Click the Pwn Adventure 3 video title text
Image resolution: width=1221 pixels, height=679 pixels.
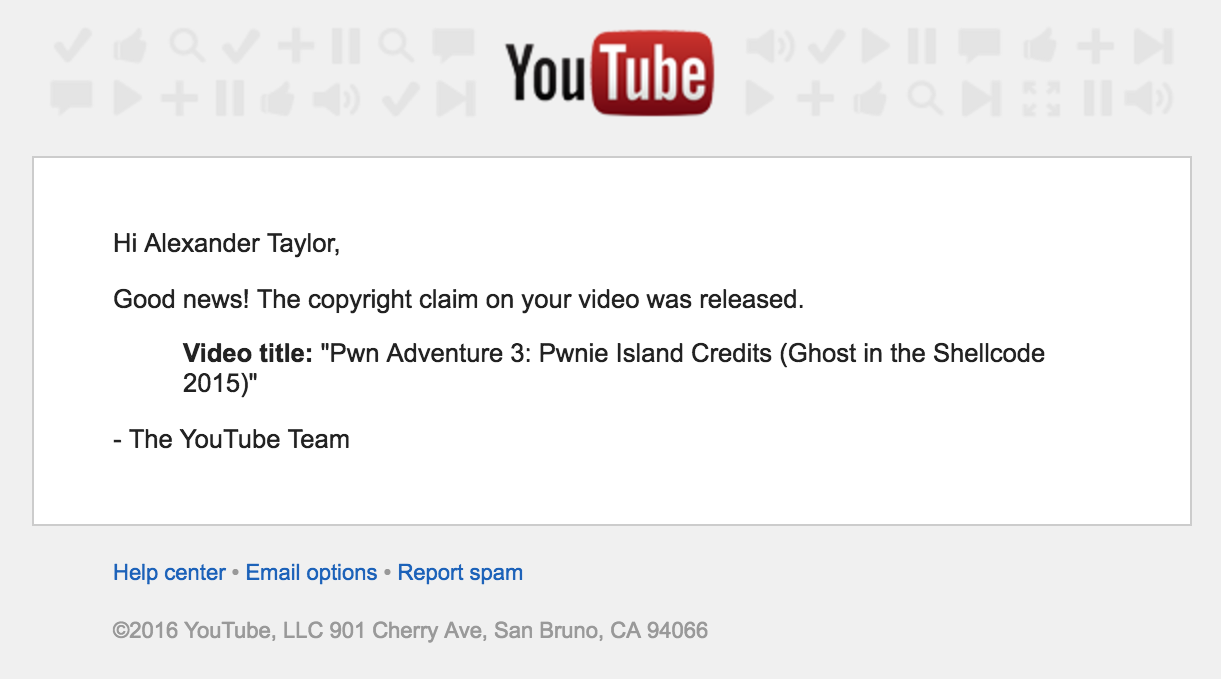point(680,354)
